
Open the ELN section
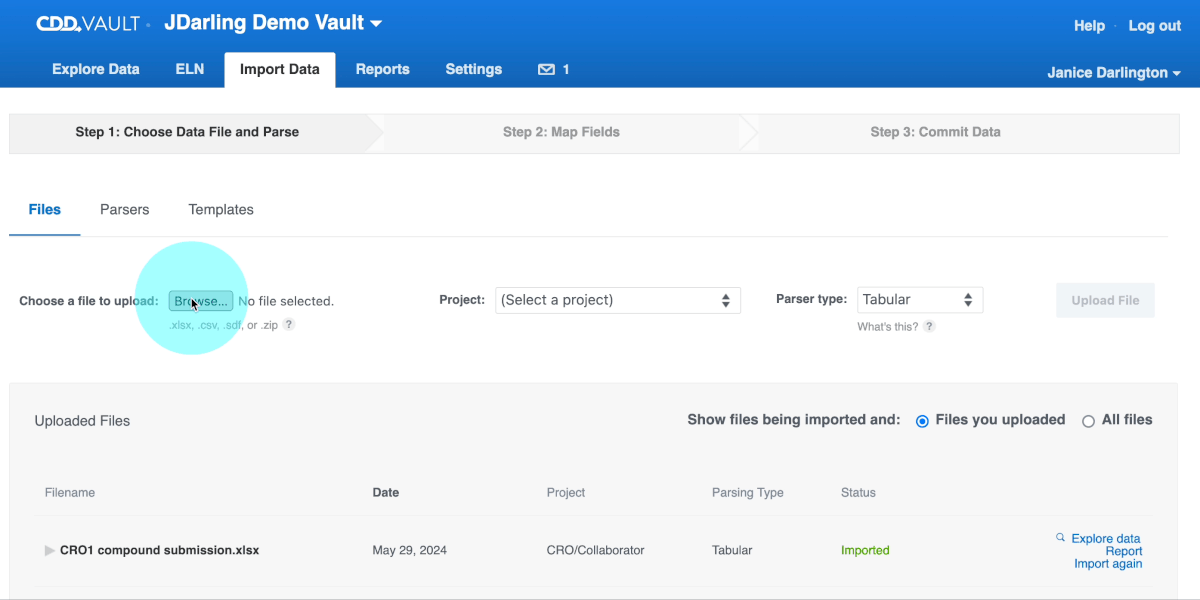coord(189,69)
